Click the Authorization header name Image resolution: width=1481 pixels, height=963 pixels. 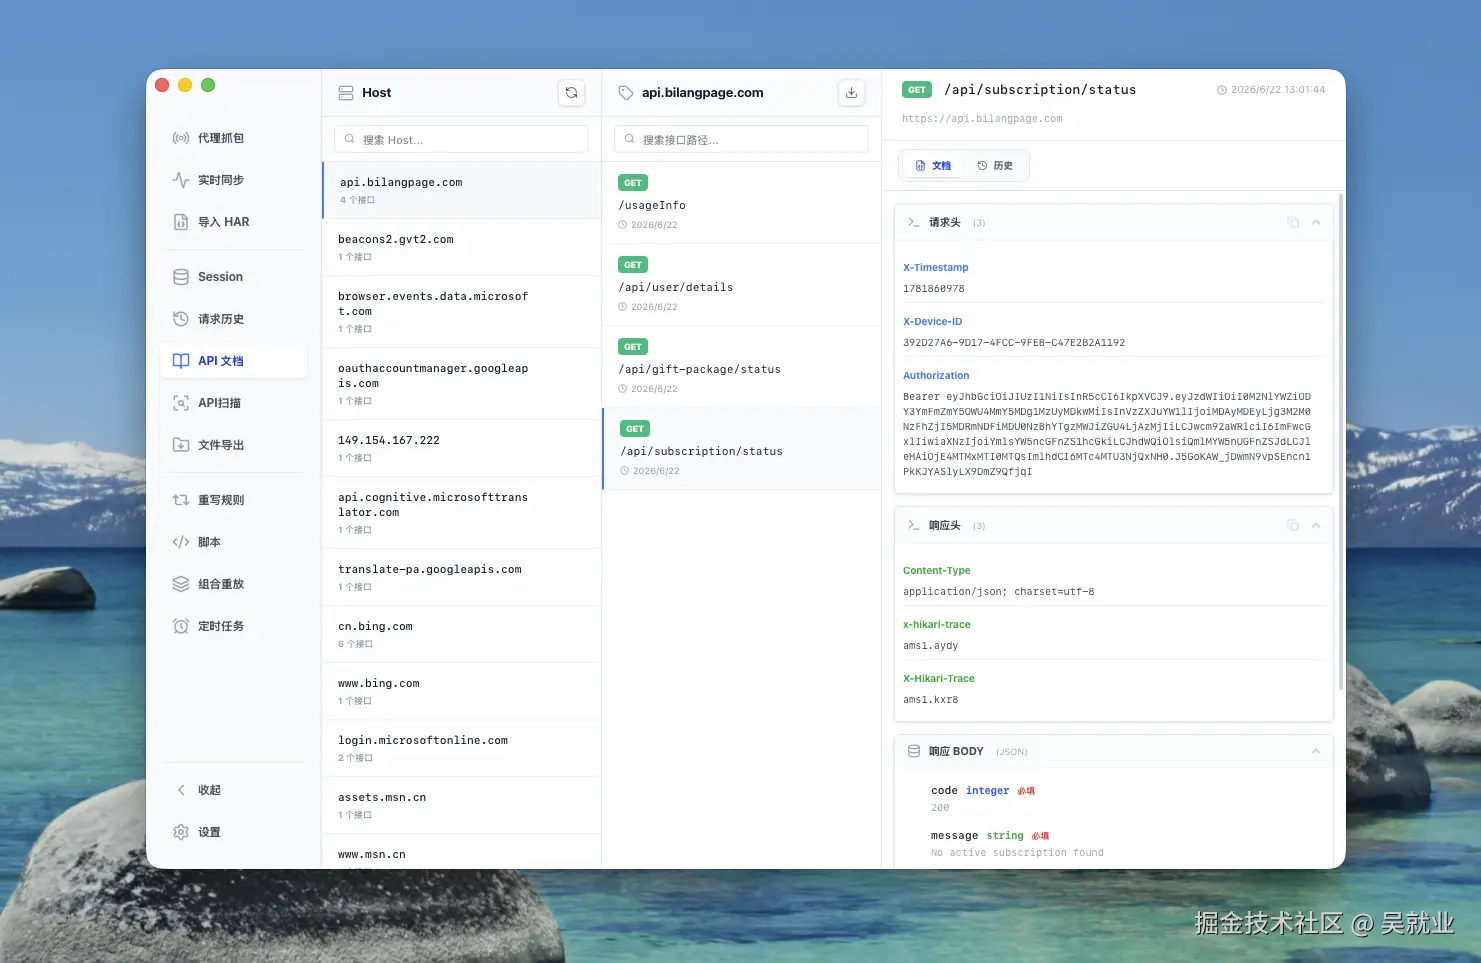tap(936, 376)
